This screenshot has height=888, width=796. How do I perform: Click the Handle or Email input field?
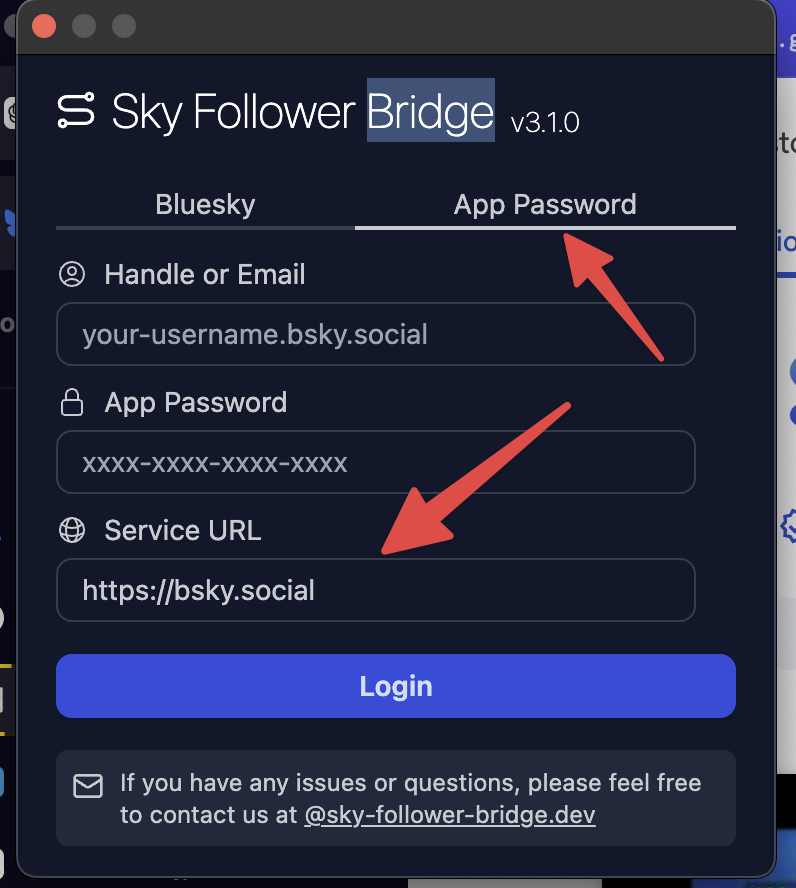tap(376, 334)
